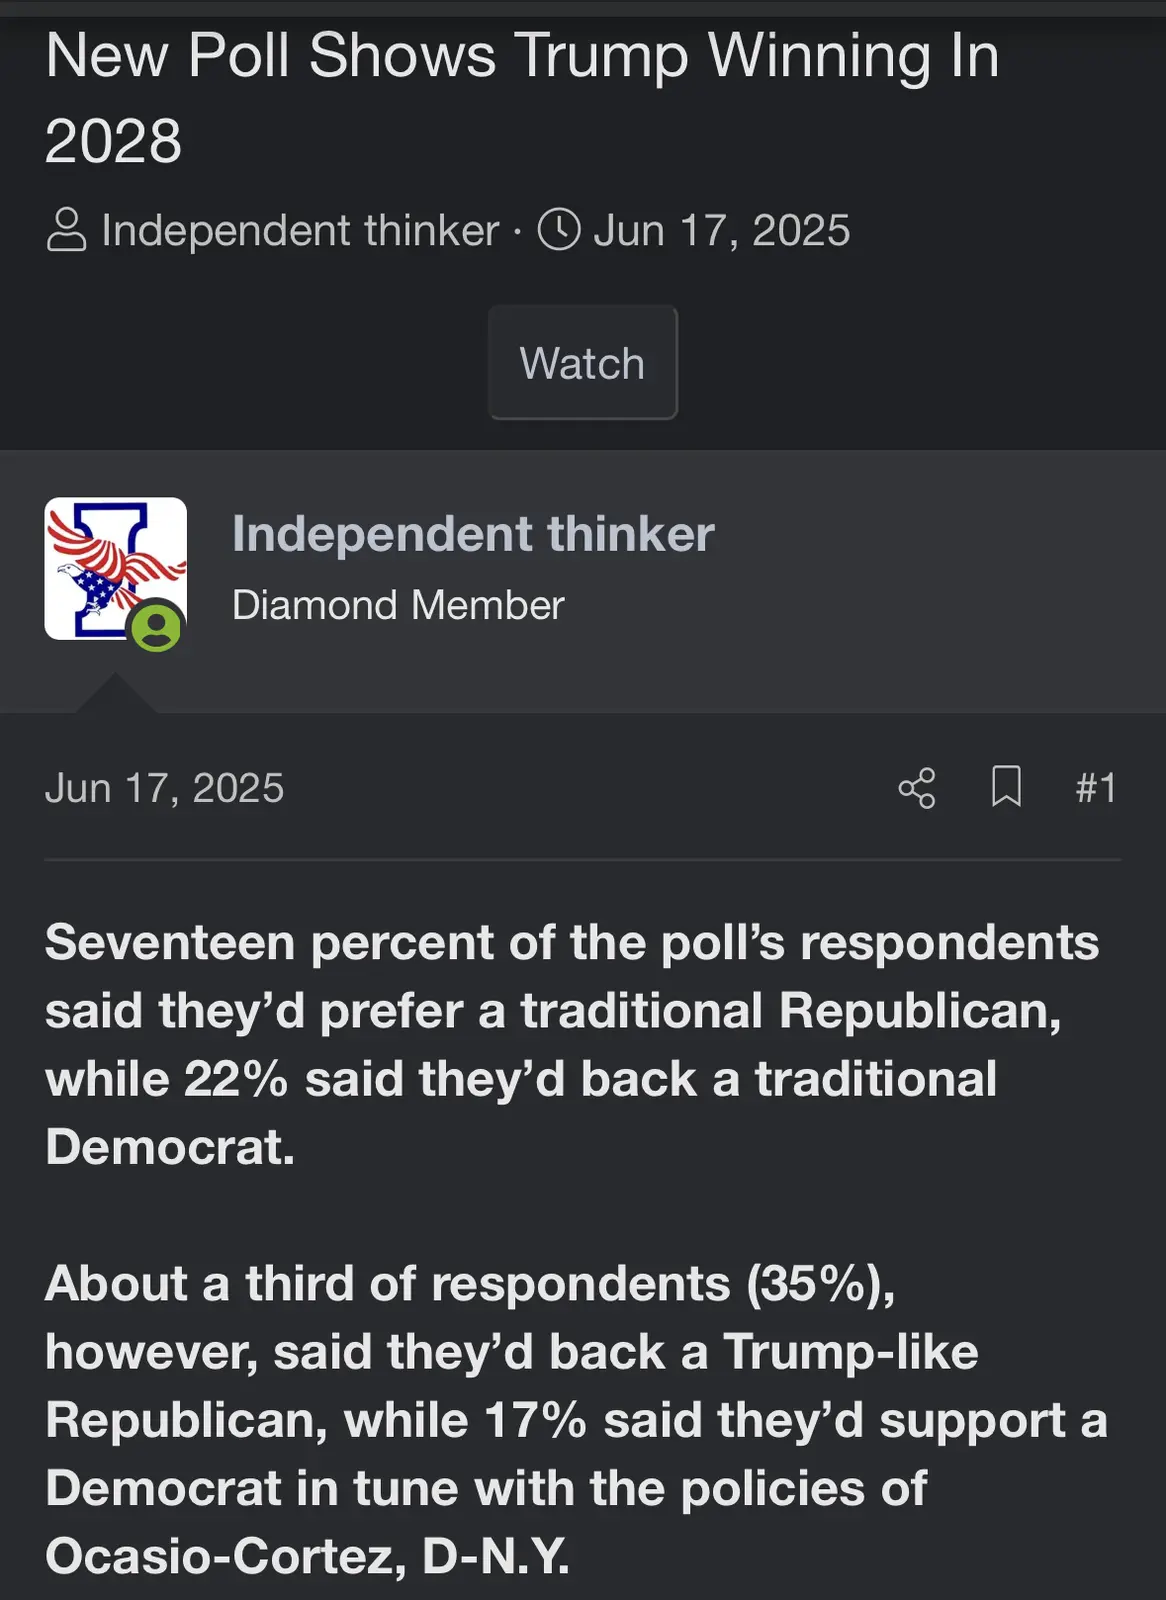Click the divider line under the post date
This screenshot has height=1600, width=1166.
coord(582,859)
